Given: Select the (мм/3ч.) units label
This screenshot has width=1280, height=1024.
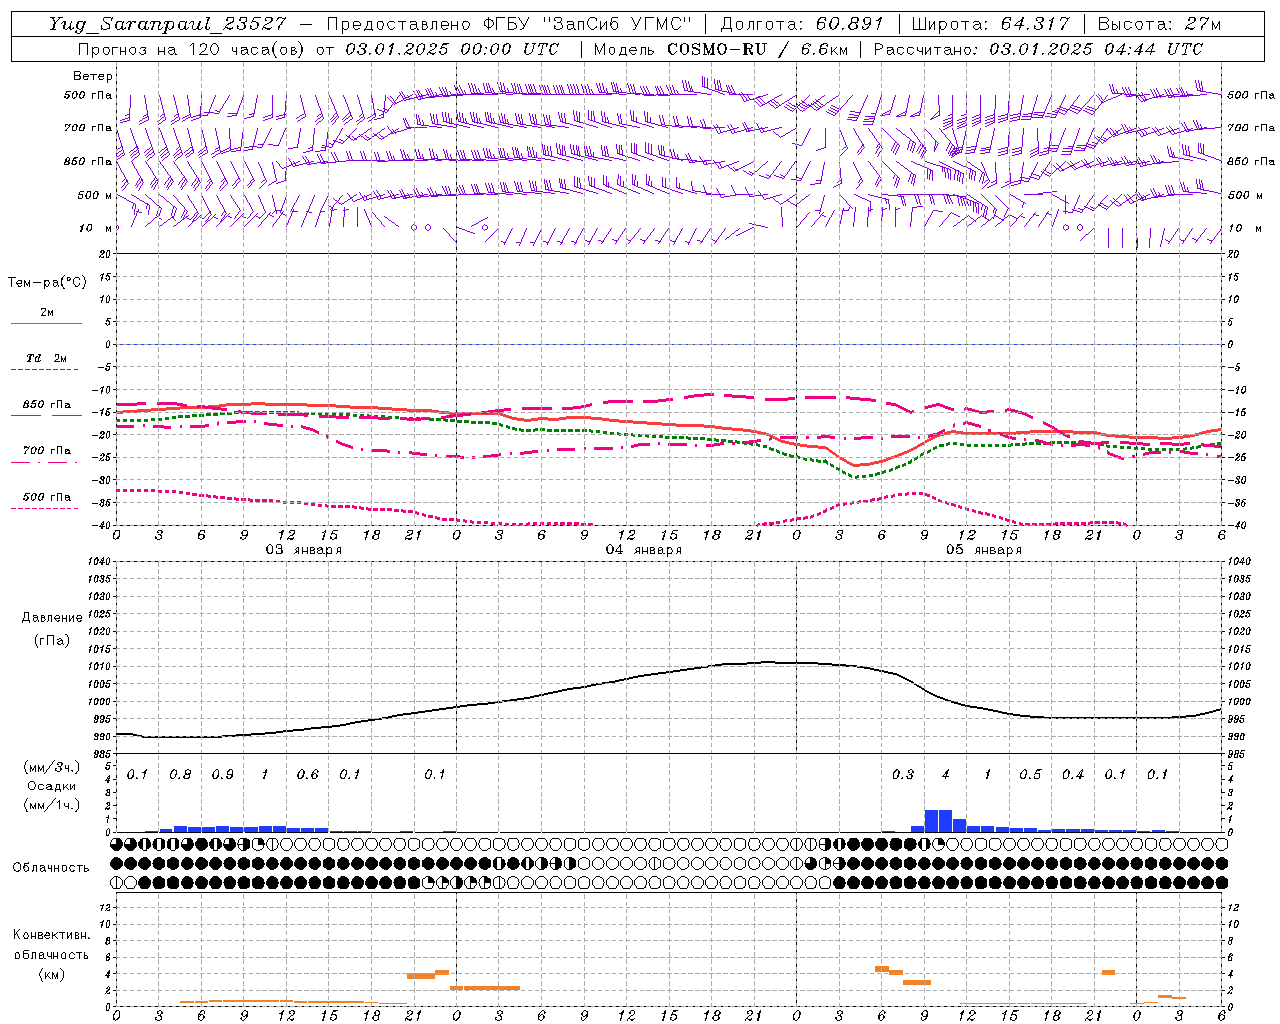Looking at the screenshot, I should tap(52, 767).
